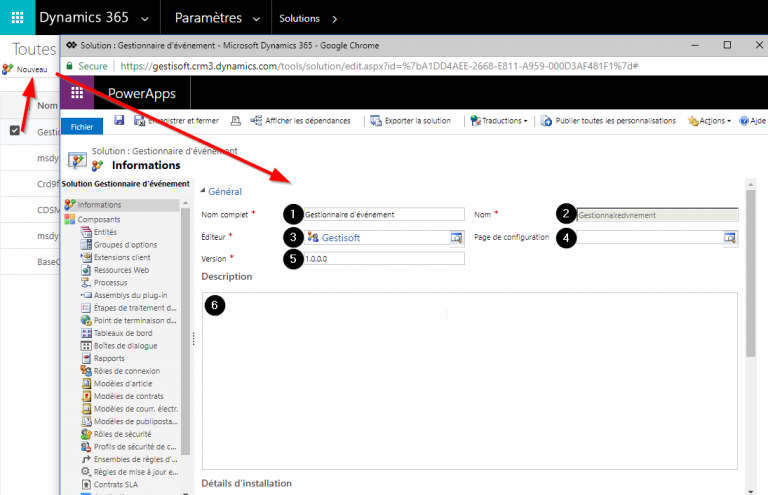Expand the chevron after Solutions
The height and width of the screenshot is (495, 768).
click(335, 19)
